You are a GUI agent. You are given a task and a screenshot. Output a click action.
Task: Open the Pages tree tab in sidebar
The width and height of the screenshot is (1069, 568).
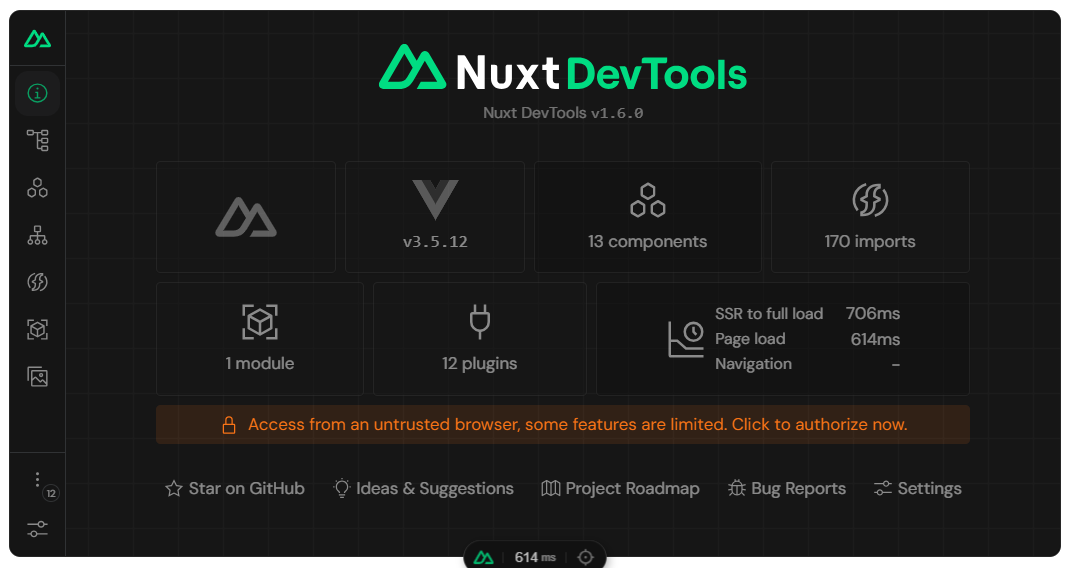[37, 140]
